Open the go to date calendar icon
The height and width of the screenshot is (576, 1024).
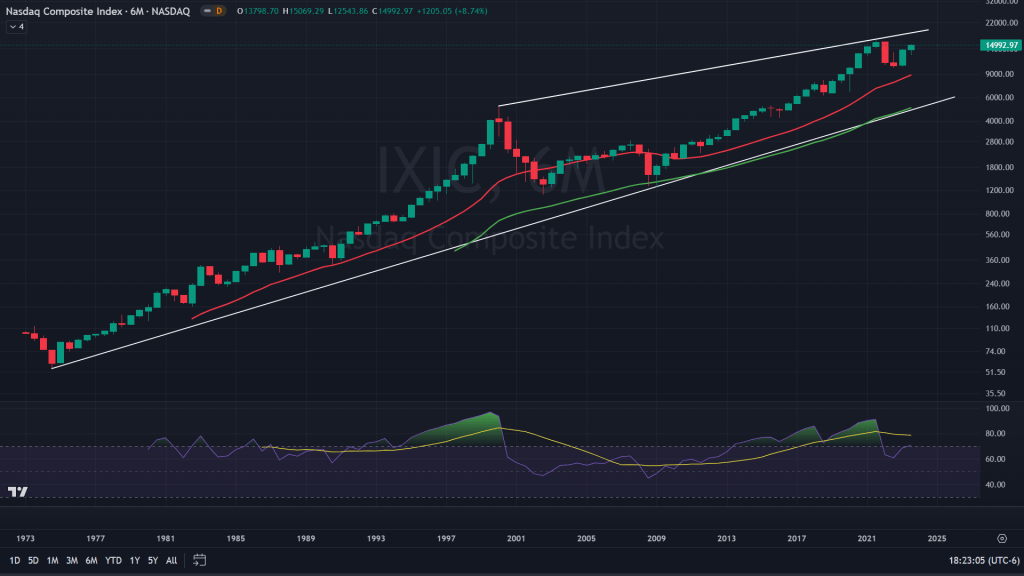pyautogui.click(x=199, y=560)
